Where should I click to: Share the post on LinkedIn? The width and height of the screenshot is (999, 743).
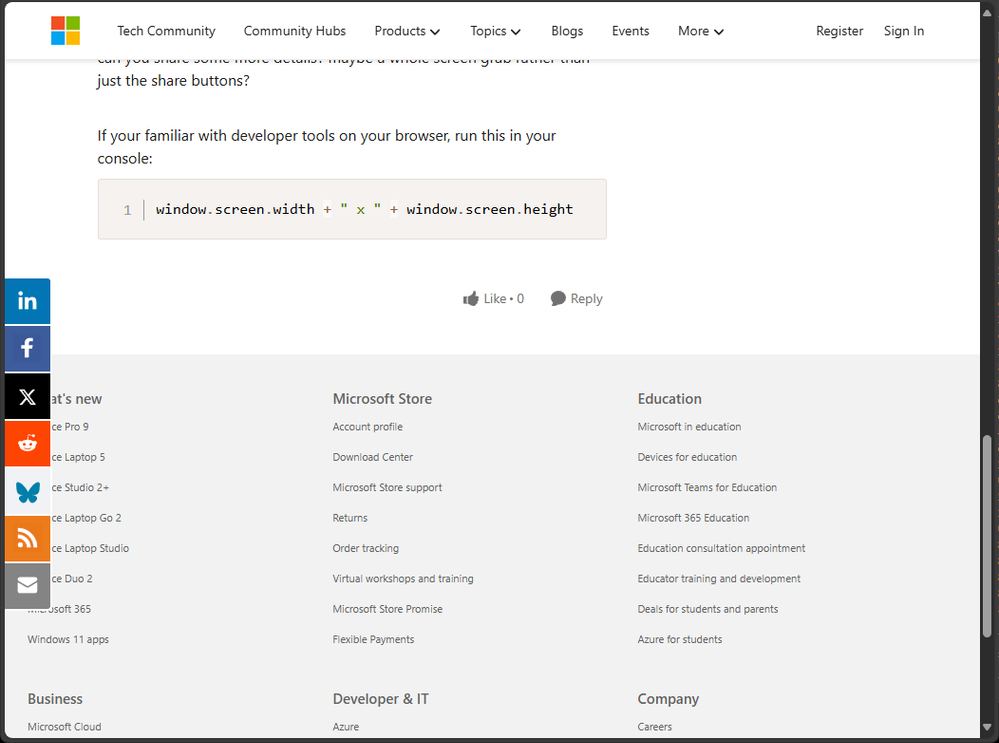click(27, 301)
